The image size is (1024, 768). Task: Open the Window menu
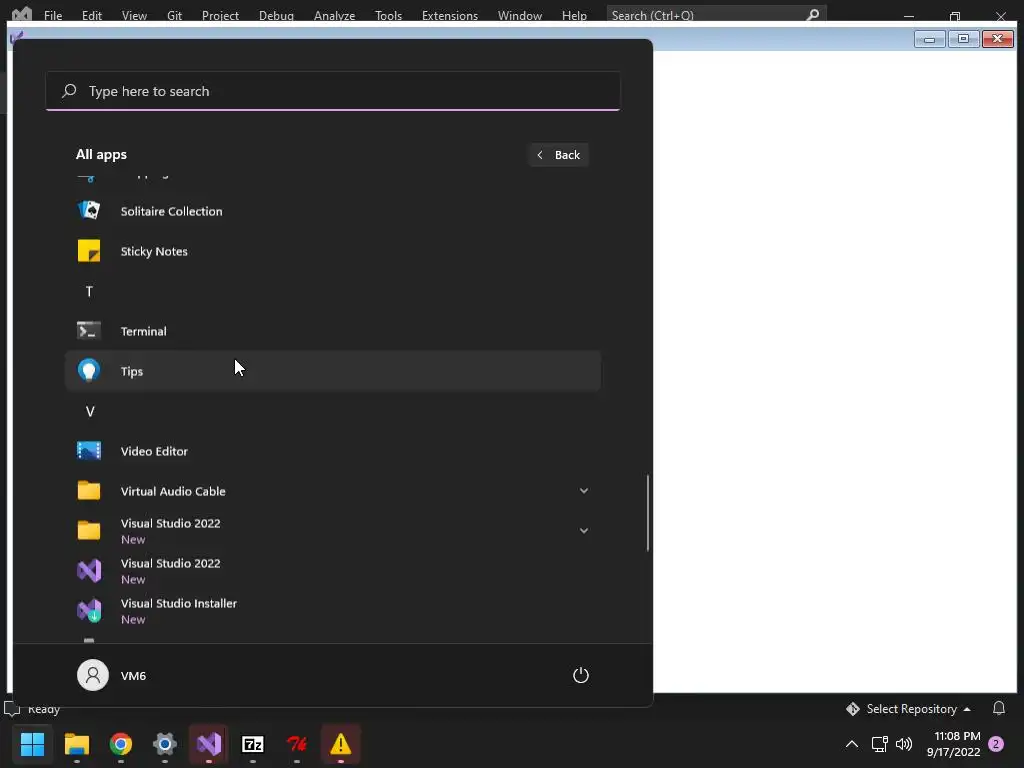tap(520, 15)
